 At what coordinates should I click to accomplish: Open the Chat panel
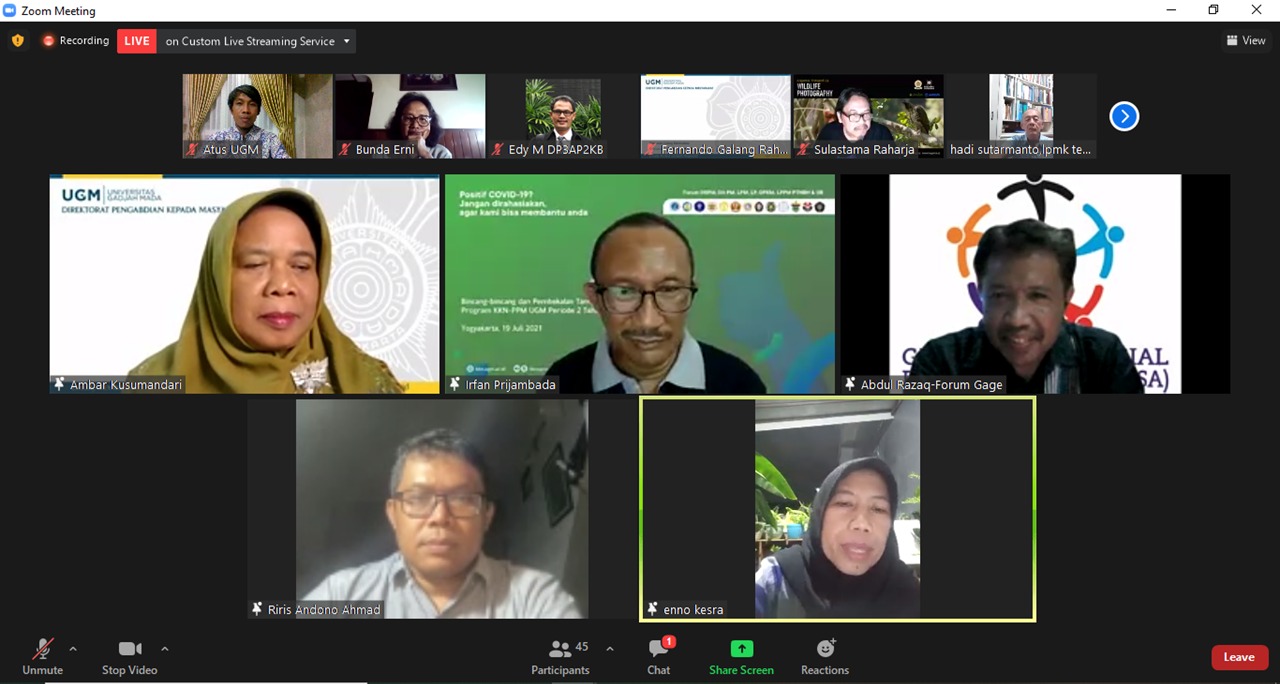(x=659, y=657)
